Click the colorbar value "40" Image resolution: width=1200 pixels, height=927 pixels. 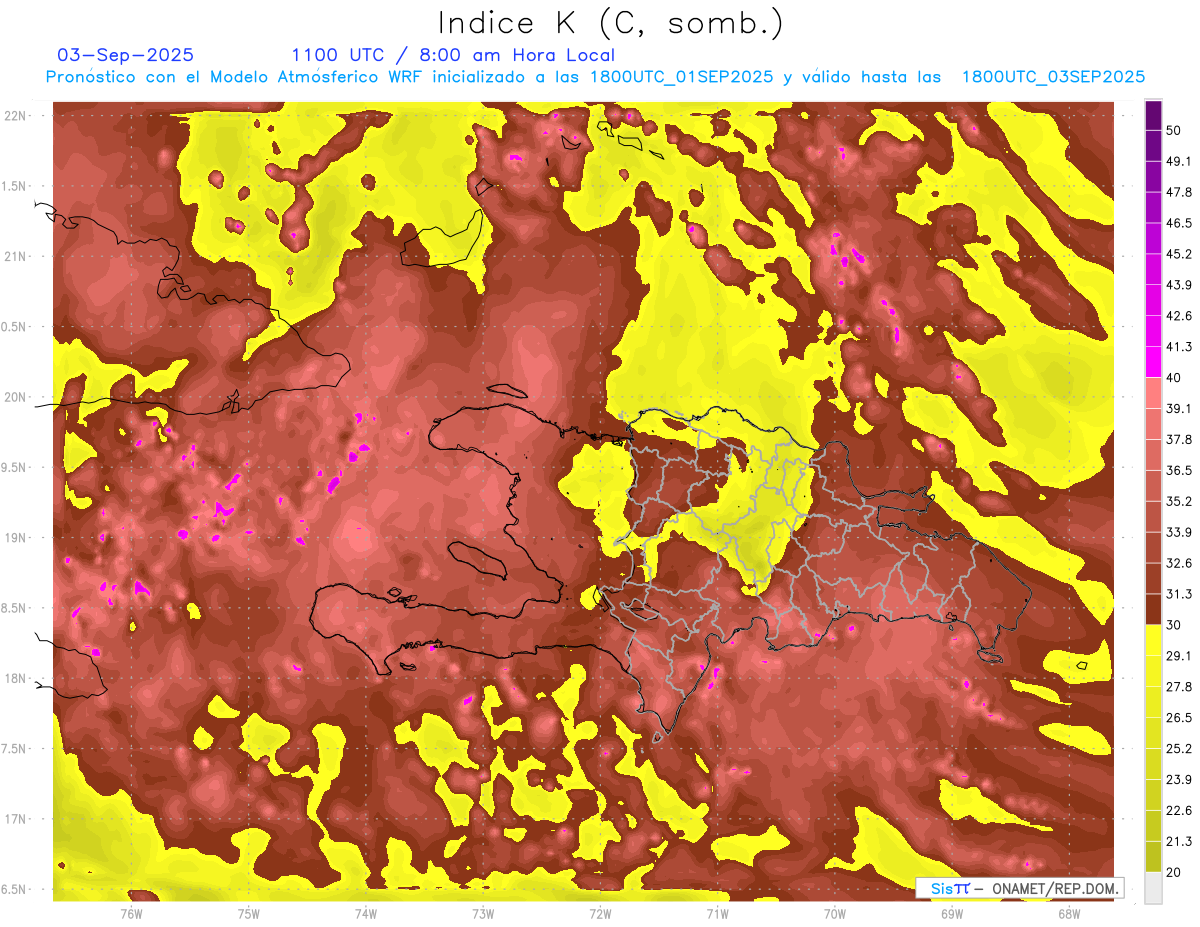click(1174, 377)
